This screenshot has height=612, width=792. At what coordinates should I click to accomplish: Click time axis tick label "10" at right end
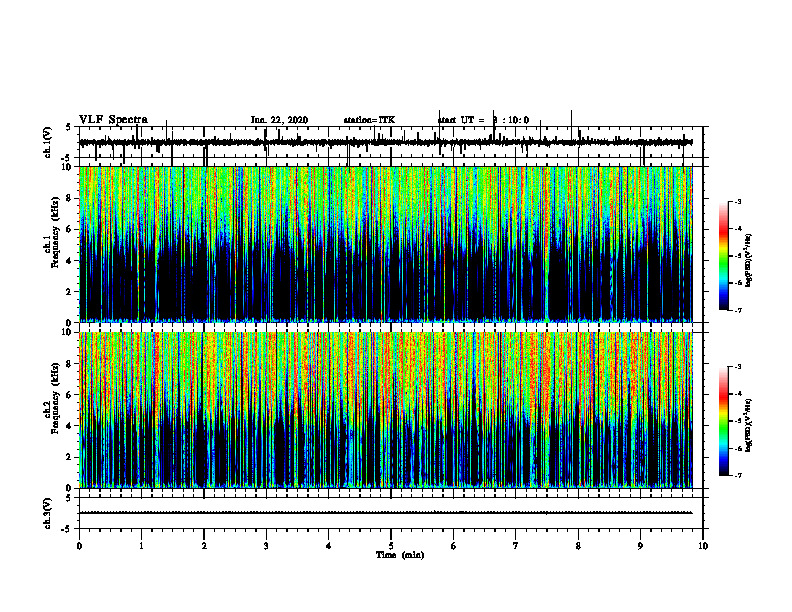click(703, 546)
